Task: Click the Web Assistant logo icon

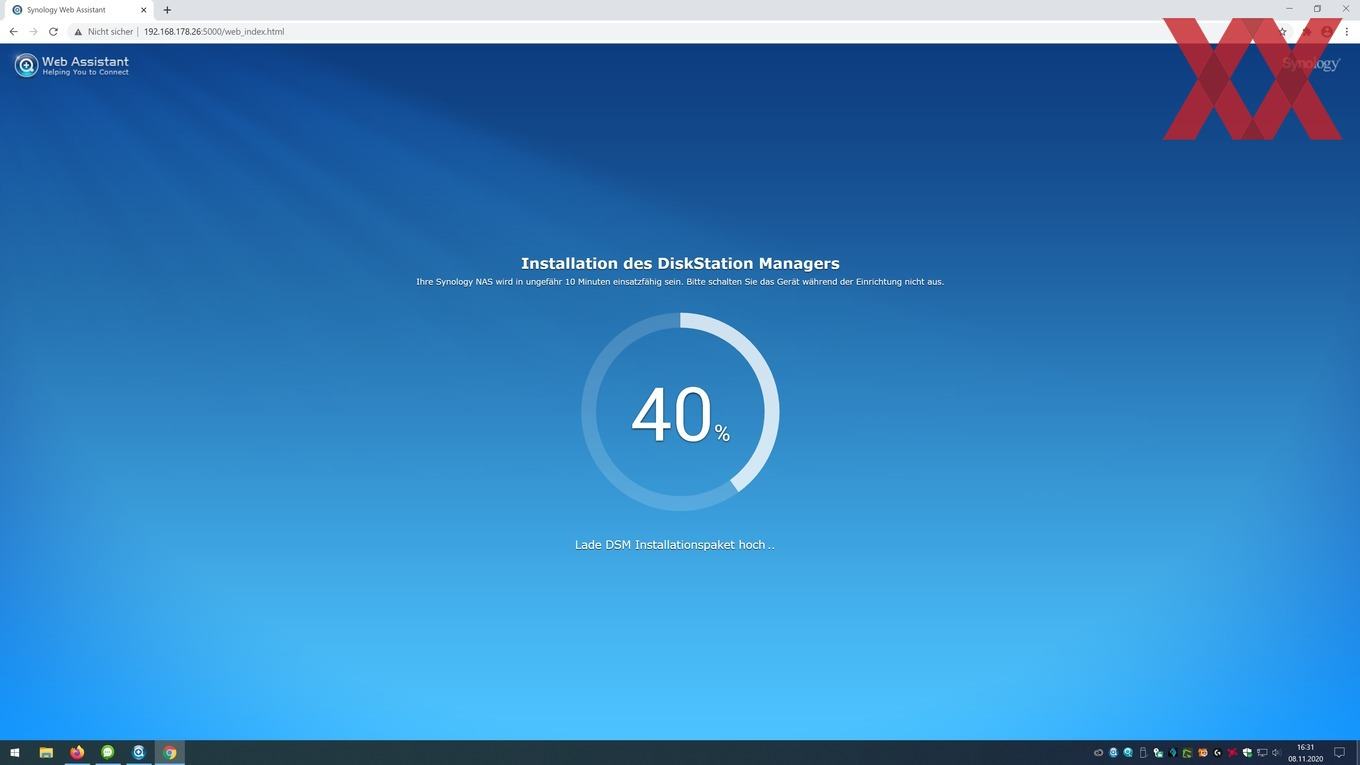Action: pyautogui.click(x=26, y=65)
